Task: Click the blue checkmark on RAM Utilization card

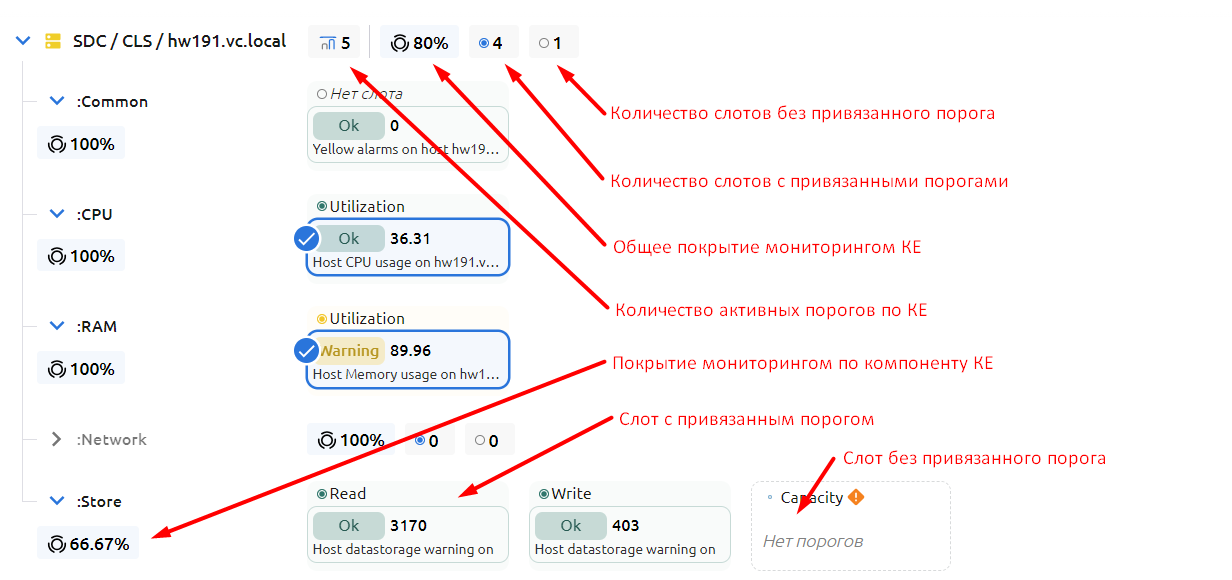Action: 307,351
